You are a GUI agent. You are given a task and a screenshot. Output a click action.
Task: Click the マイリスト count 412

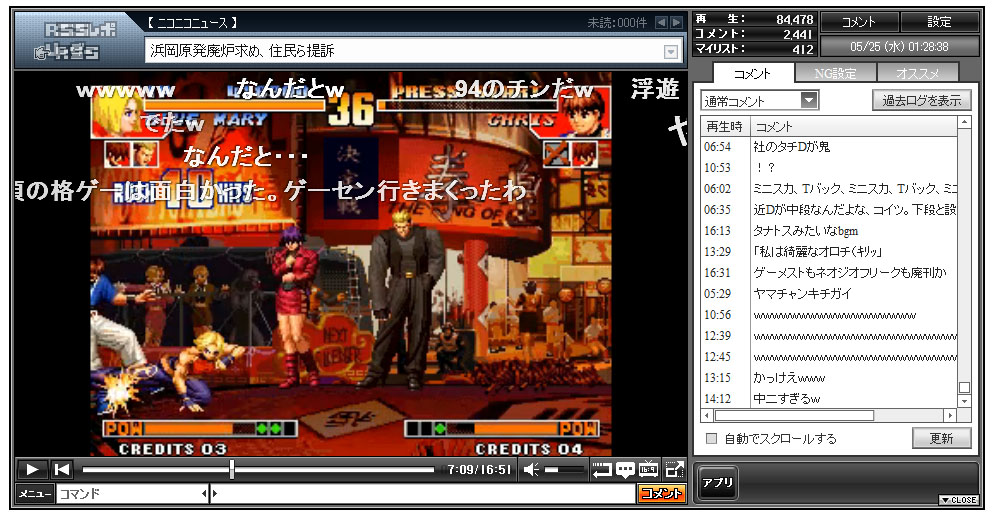803,49
